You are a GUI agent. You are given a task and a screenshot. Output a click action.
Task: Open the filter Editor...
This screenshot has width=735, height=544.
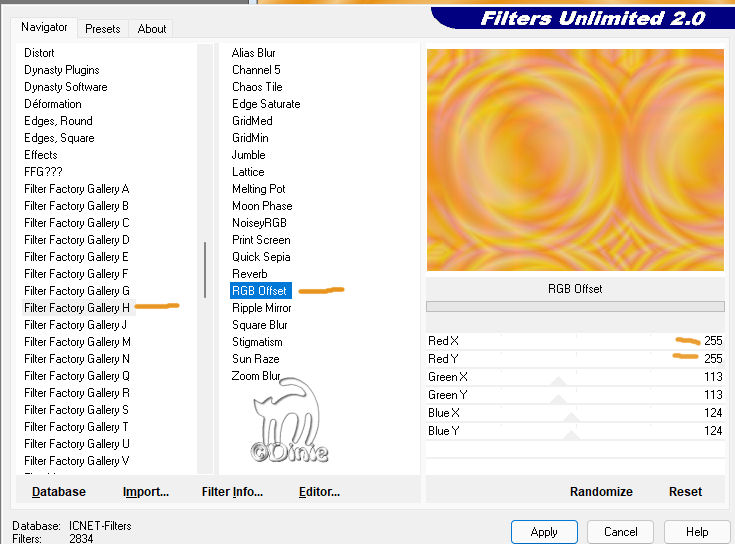tap(319, 492)
